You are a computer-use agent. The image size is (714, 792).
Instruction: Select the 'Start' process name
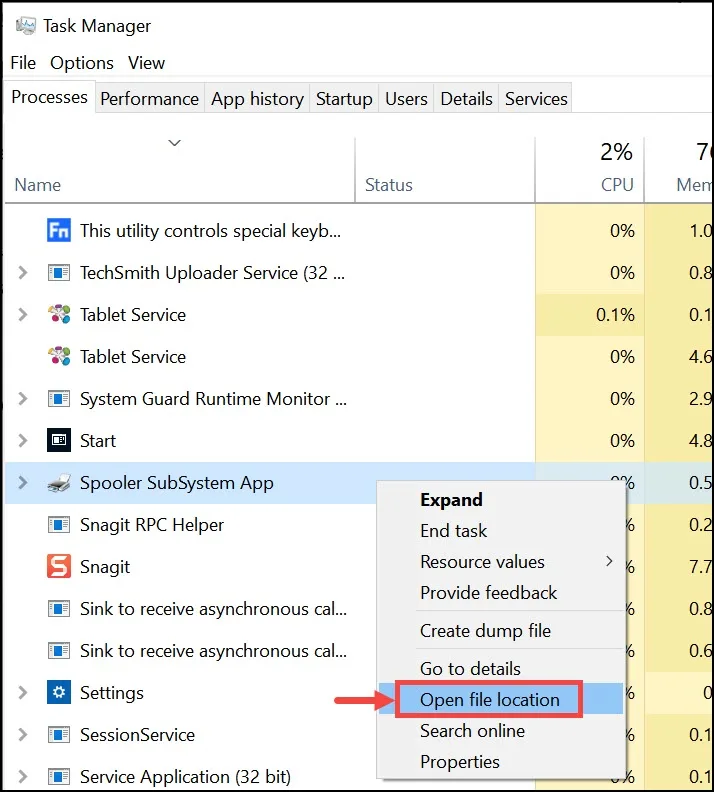point(97,440)
